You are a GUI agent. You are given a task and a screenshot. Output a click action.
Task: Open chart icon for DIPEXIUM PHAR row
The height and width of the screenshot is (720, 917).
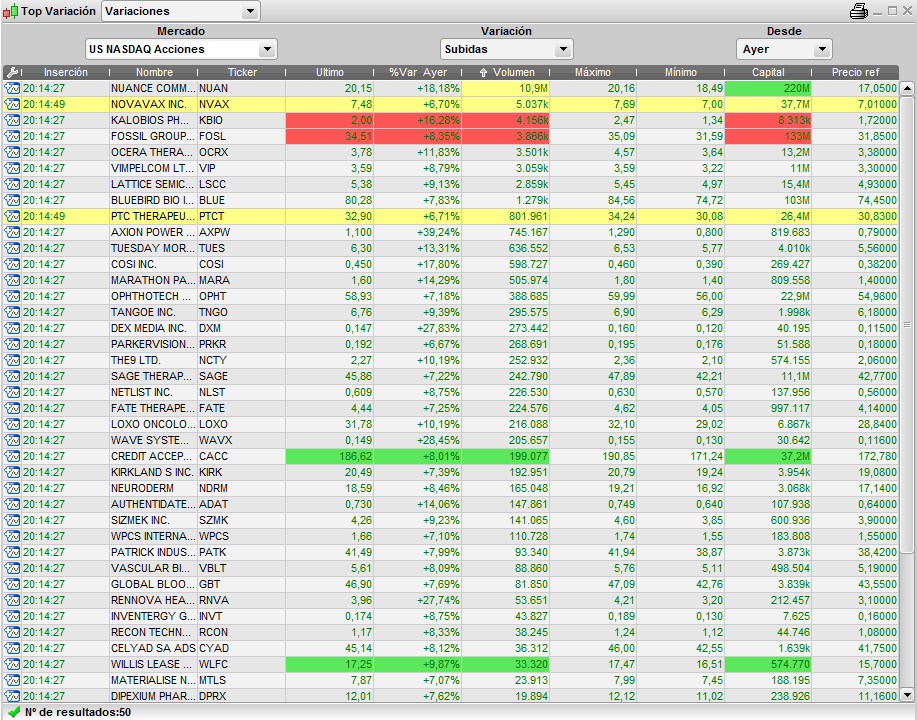click(12, 696)
